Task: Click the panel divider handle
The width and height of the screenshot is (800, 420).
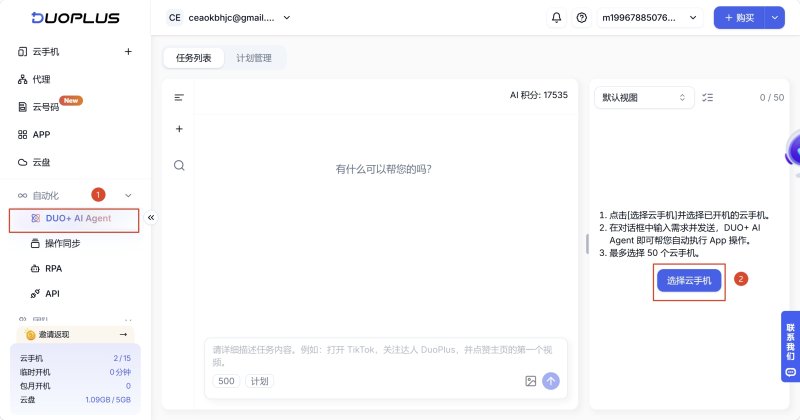Action: pos(587,244)
